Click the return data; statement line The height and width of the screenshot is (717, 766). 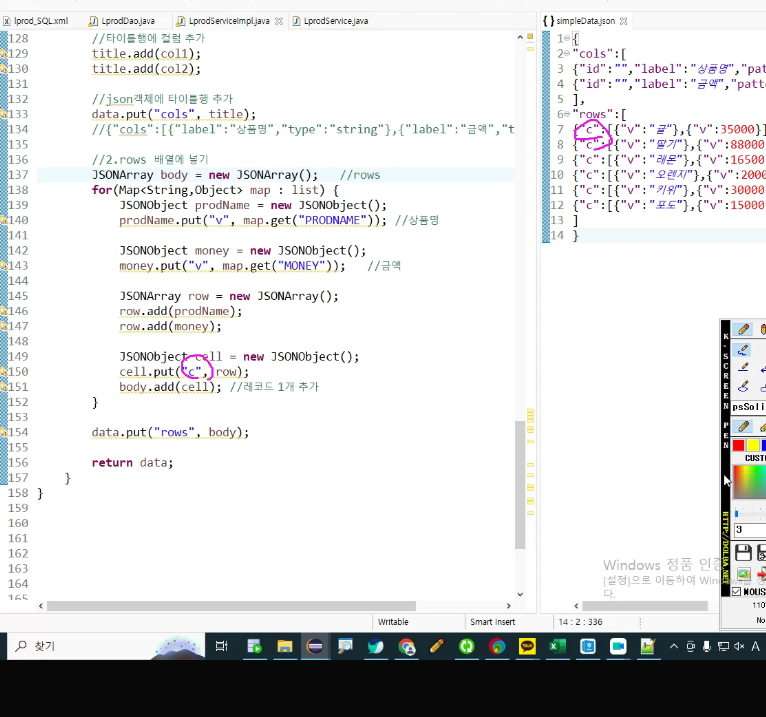132,462
